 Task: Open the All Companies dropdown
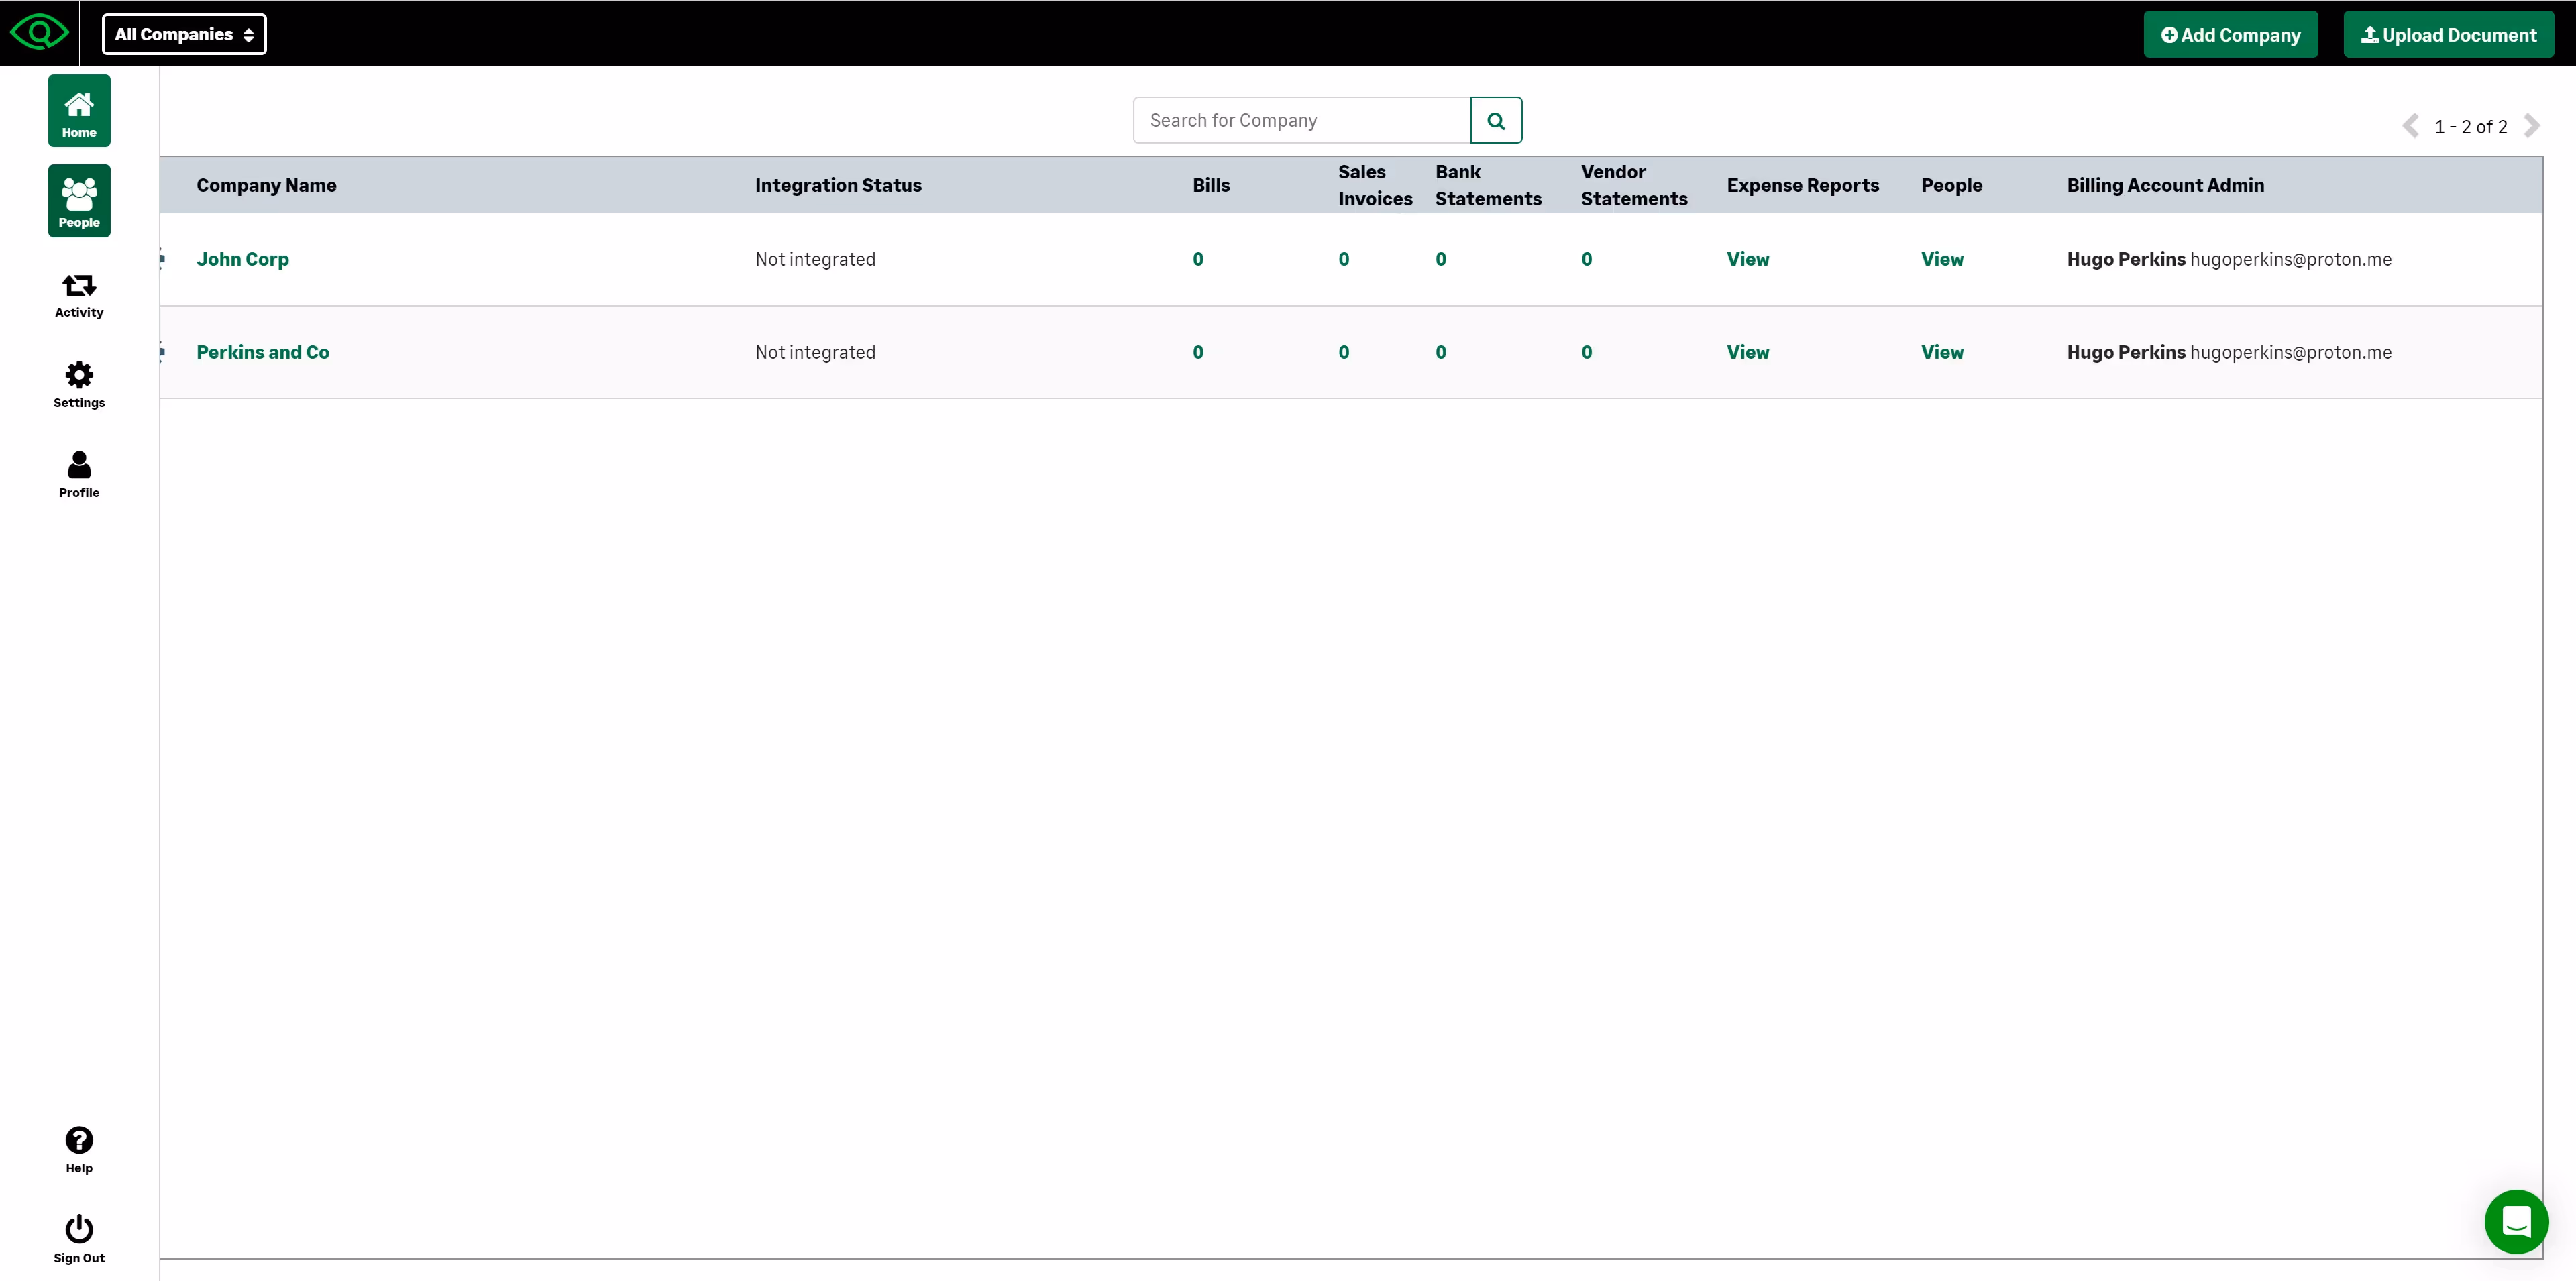tap(184, 34)
